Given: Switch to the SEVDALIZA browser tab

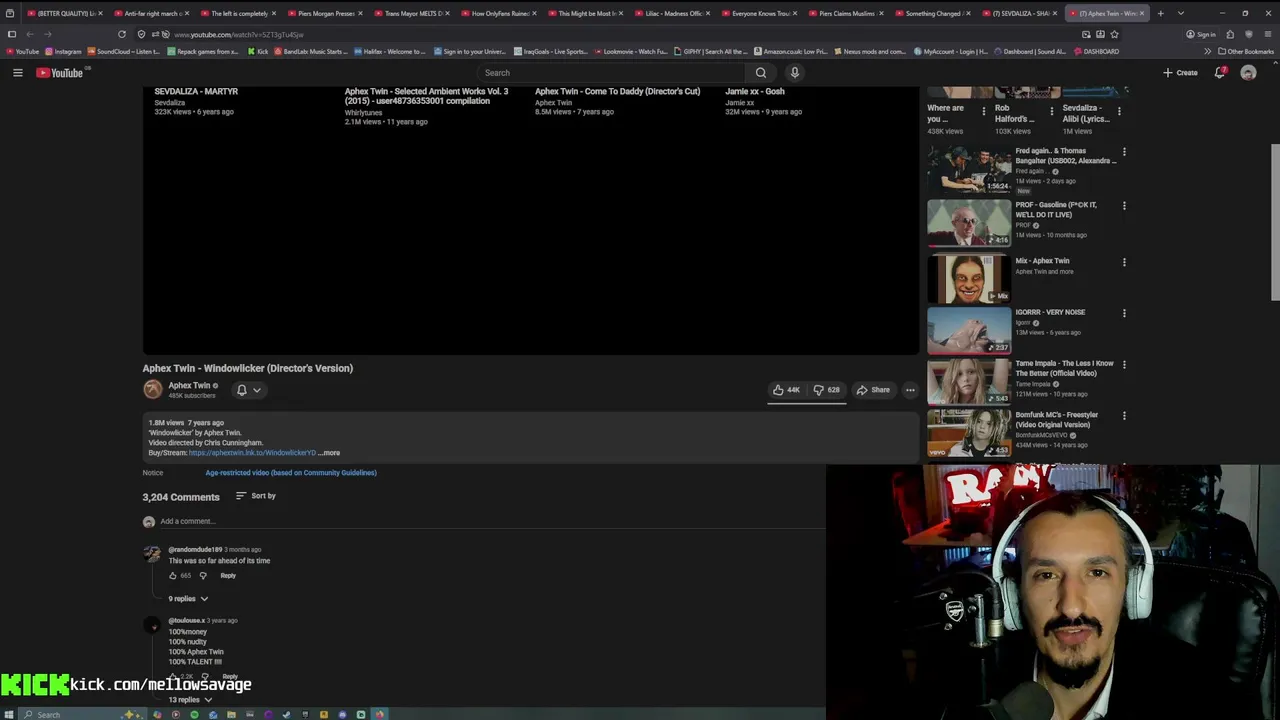Looking at the screenshot, I should [x=1021, y=13].
